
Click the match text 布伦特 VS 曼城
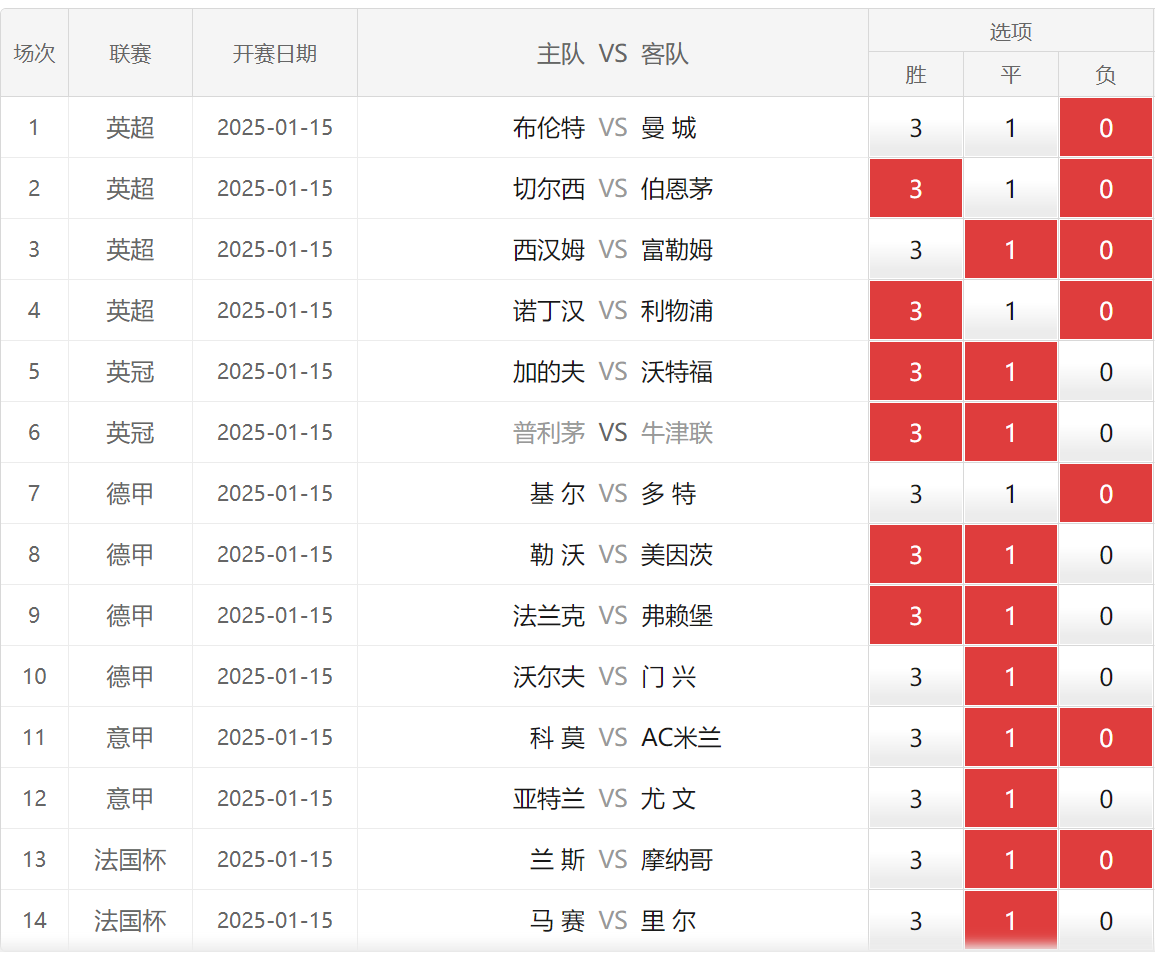coord(605,127)
